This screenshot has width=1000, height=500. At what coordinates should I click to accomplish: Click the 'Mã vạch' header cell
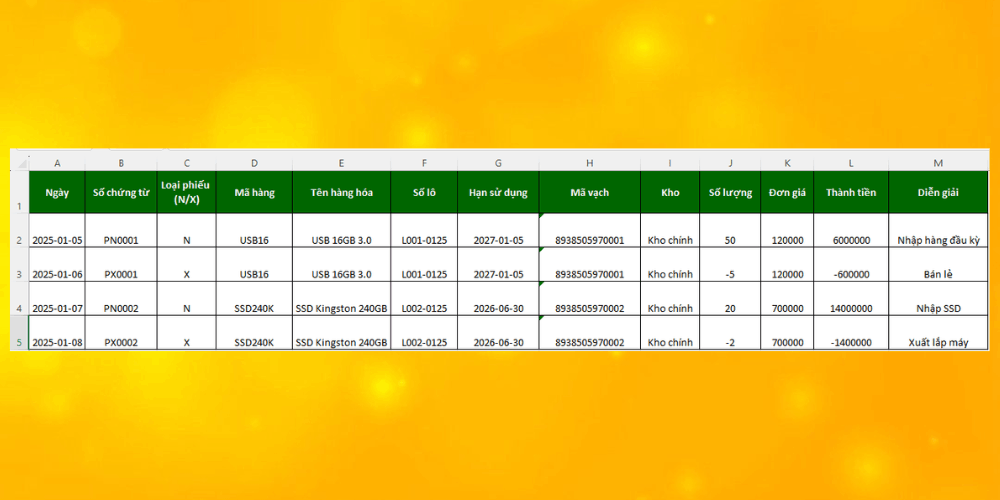click(x=590, y=192)
